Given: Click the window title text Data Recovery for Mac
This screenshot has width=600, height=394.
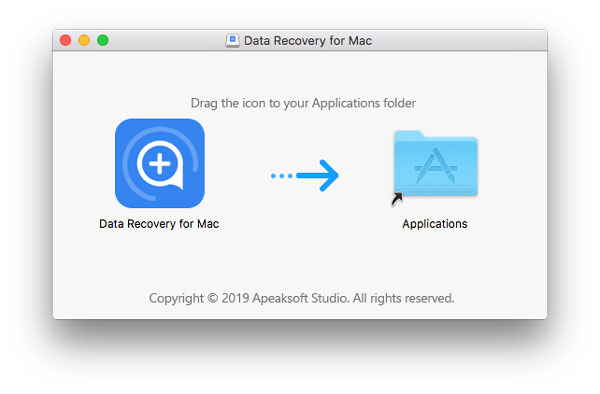Looking at the screenshot, I should tap(308, 41).
